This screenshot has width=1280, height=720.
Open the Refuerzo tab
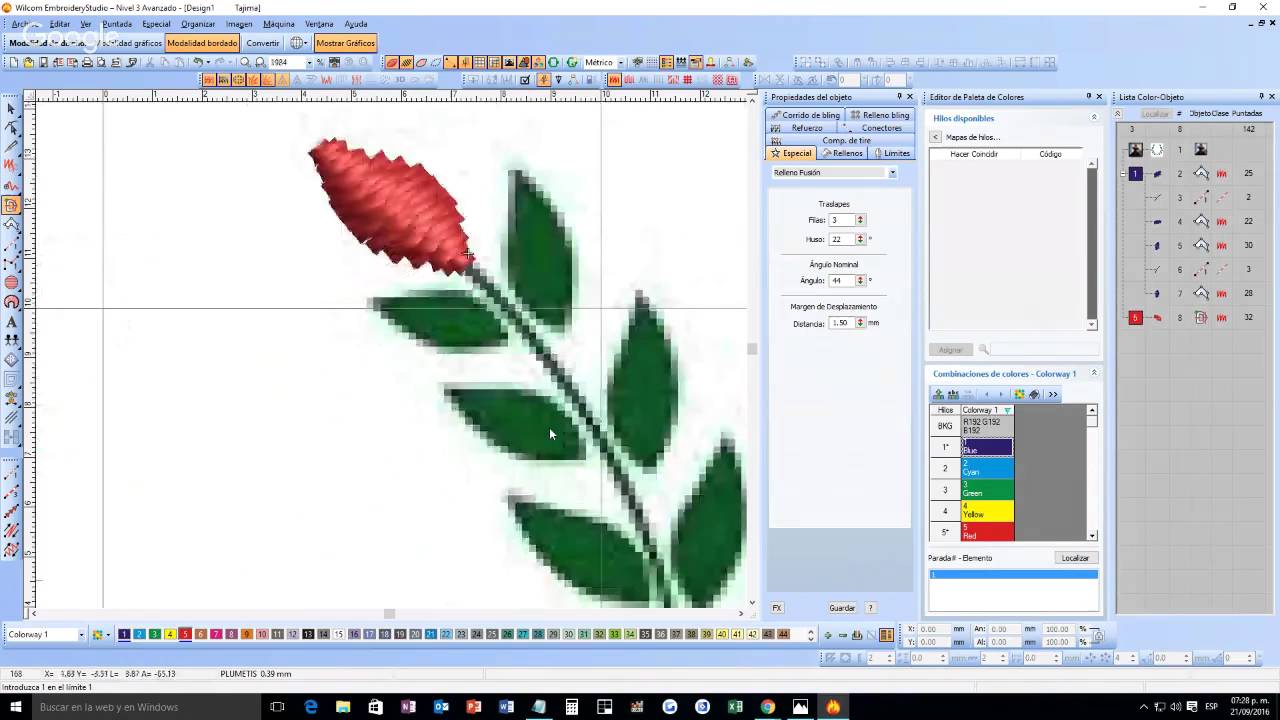click(x=802, y=128)
